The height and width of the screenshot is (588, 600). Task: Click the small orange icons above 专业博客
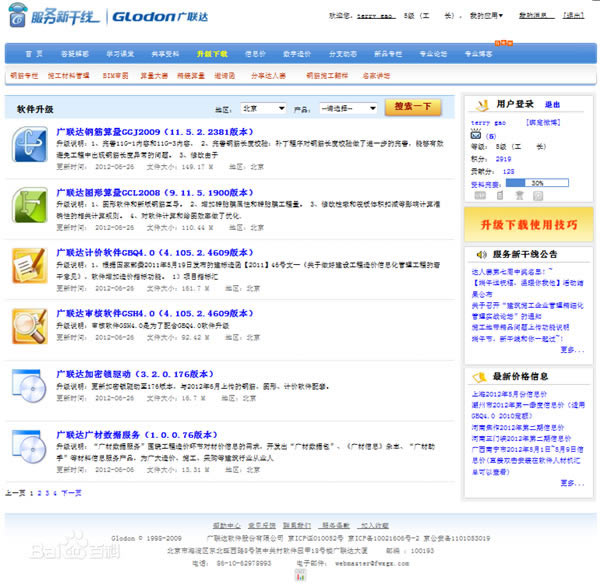tap(504, 43)
